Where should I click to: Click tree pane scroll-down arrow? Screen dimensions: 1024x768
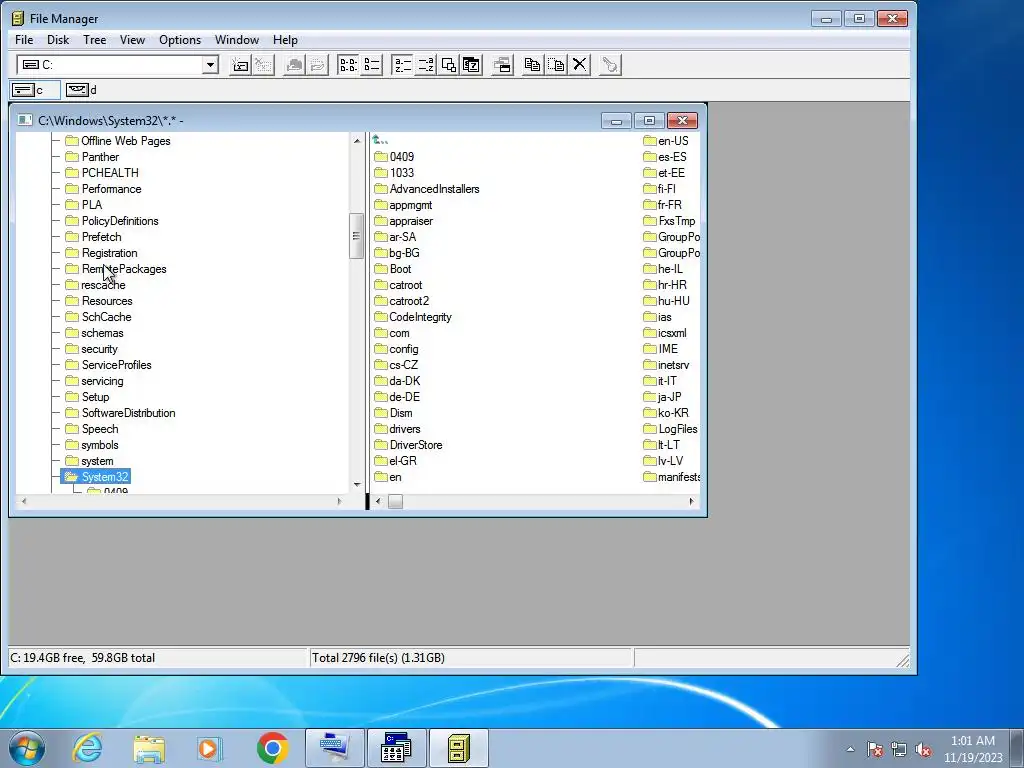point(357,484)
